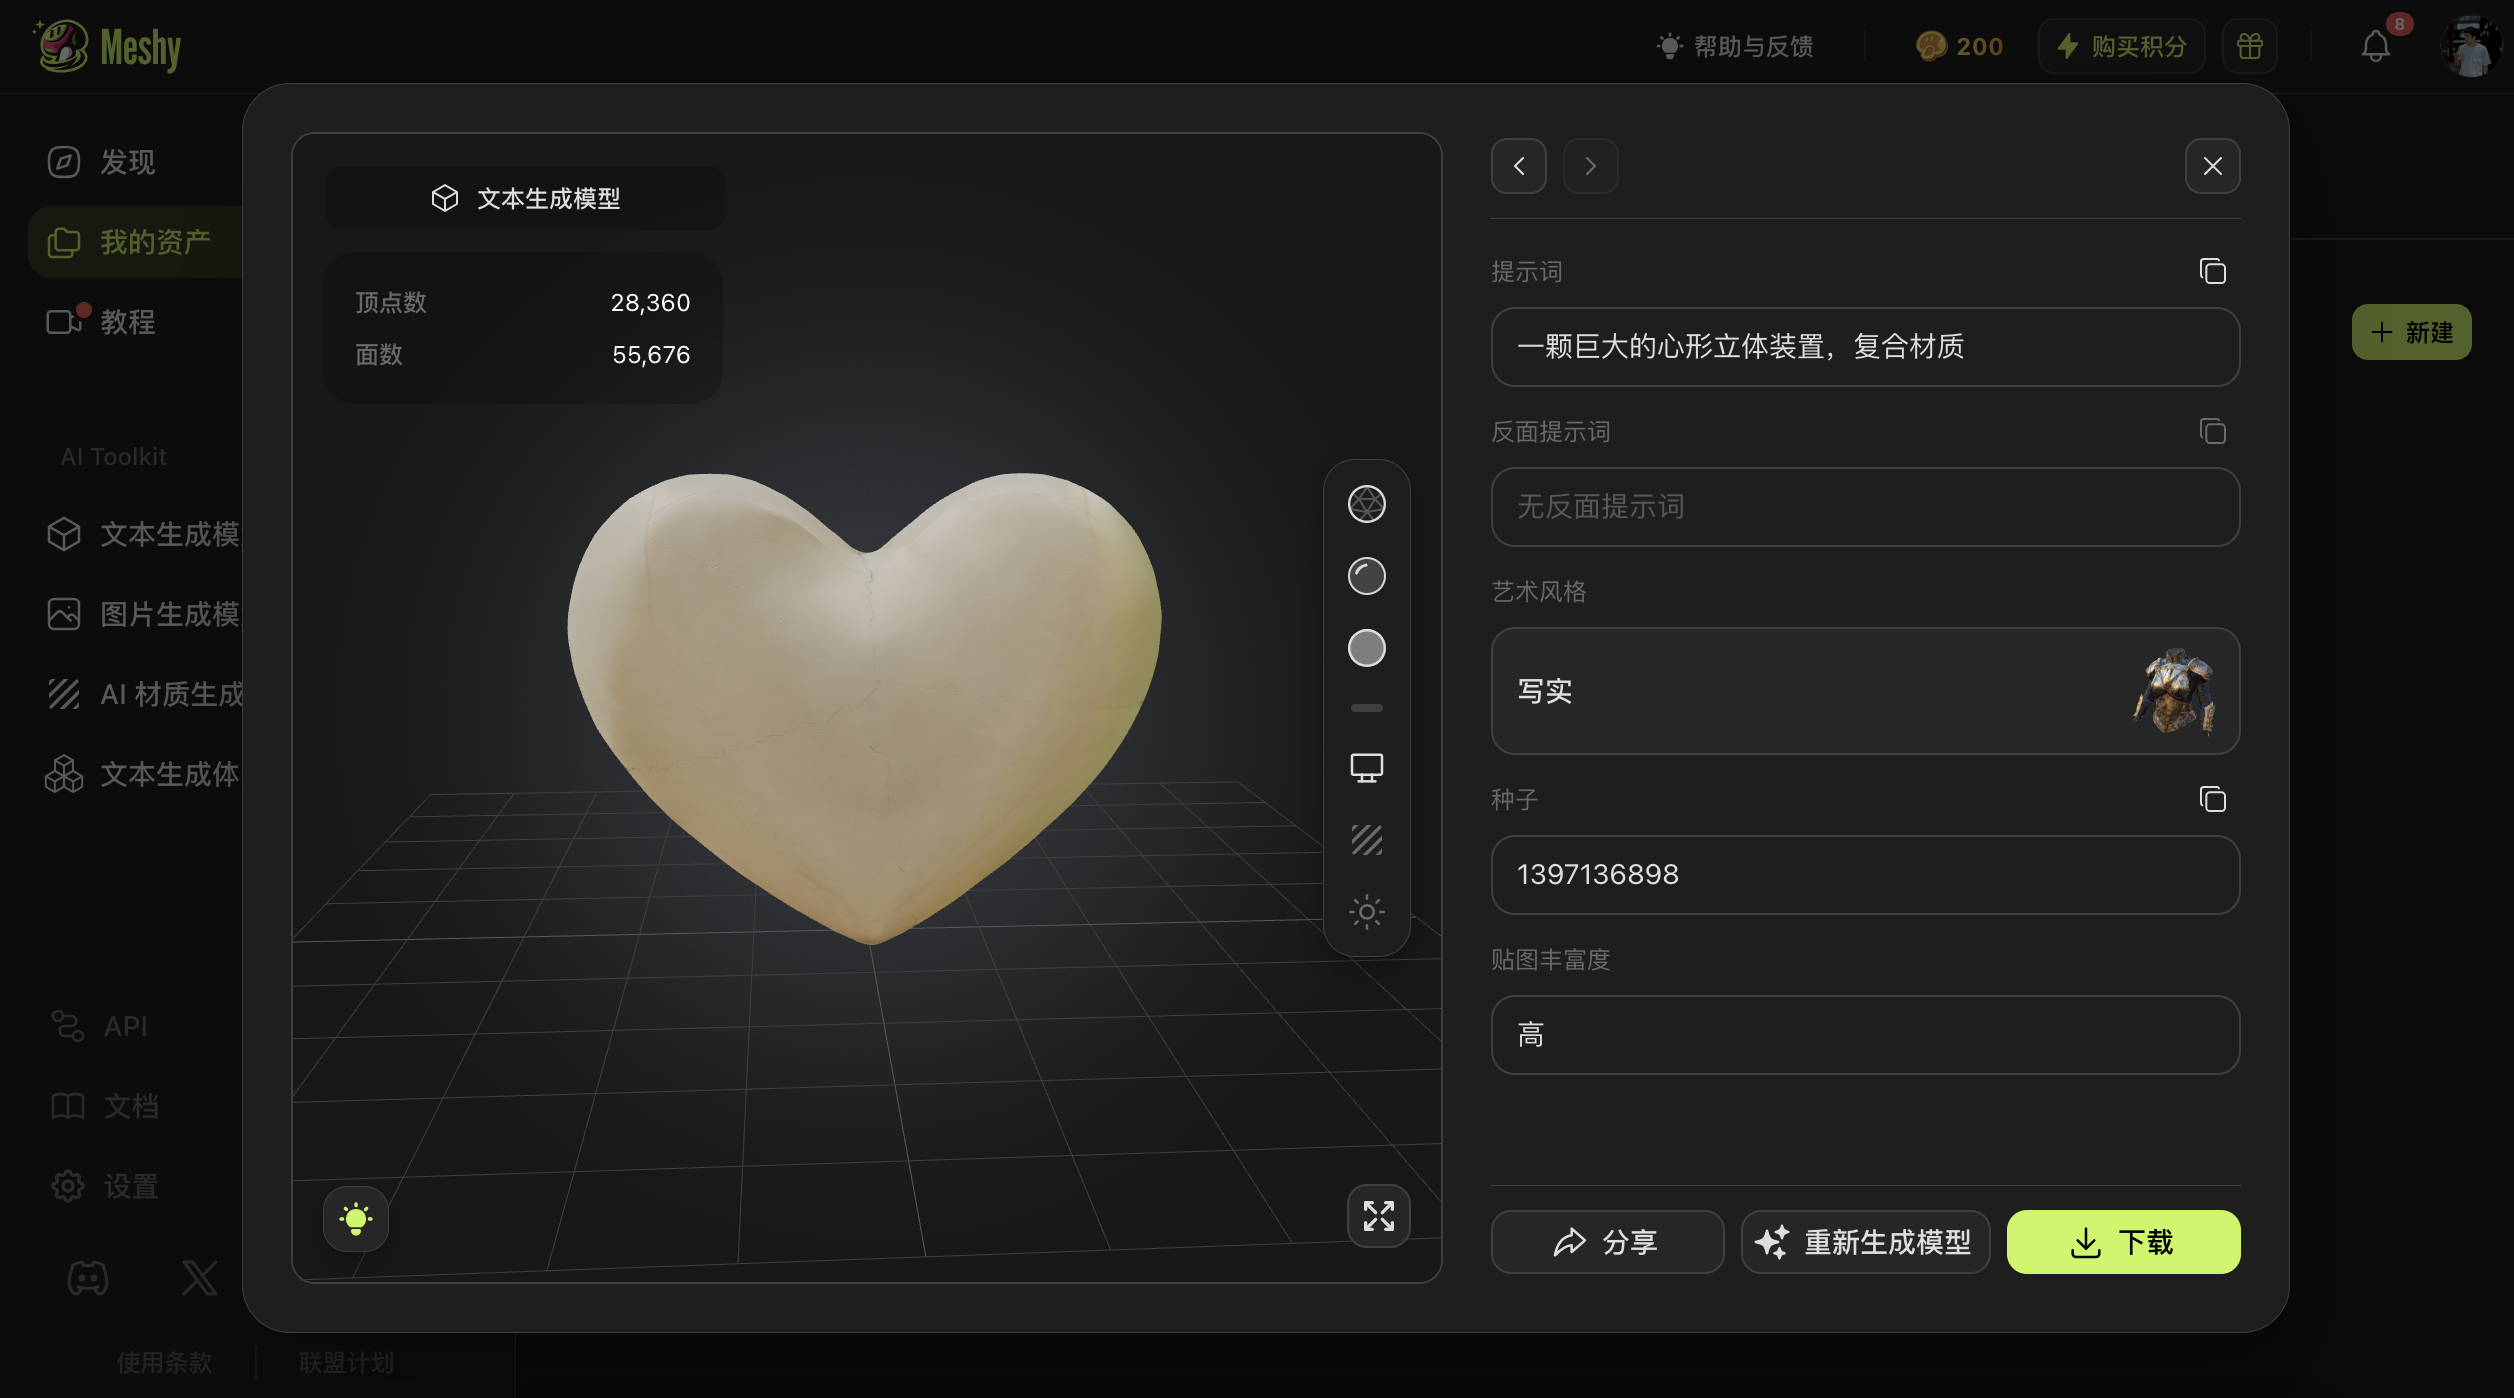The width and height of the screenshot is (2514, 1398).
Task: Copy the 提示词 prompt text
Action: pos(2212,271)
